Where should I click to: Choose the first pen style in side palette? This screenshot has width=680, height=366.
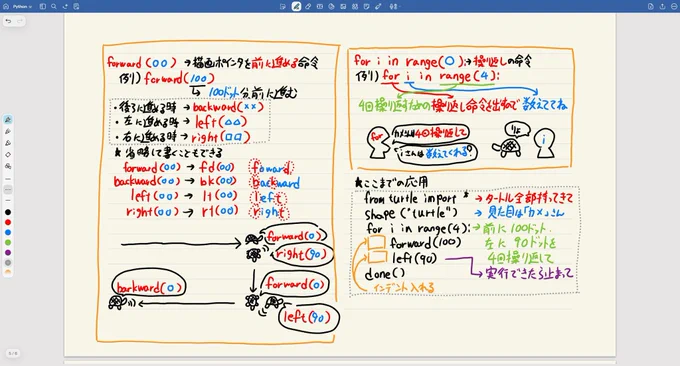coord(8,120)
